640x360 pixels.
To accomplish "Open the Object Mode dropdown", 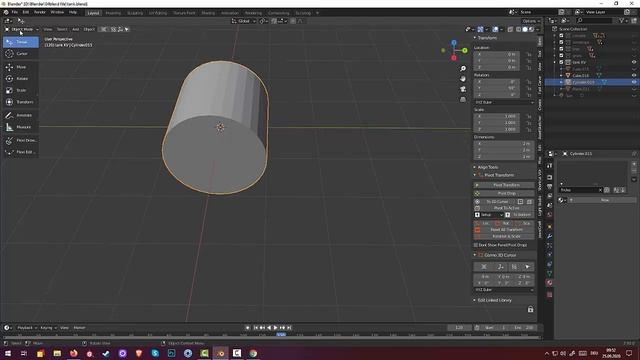I will 22,29.
